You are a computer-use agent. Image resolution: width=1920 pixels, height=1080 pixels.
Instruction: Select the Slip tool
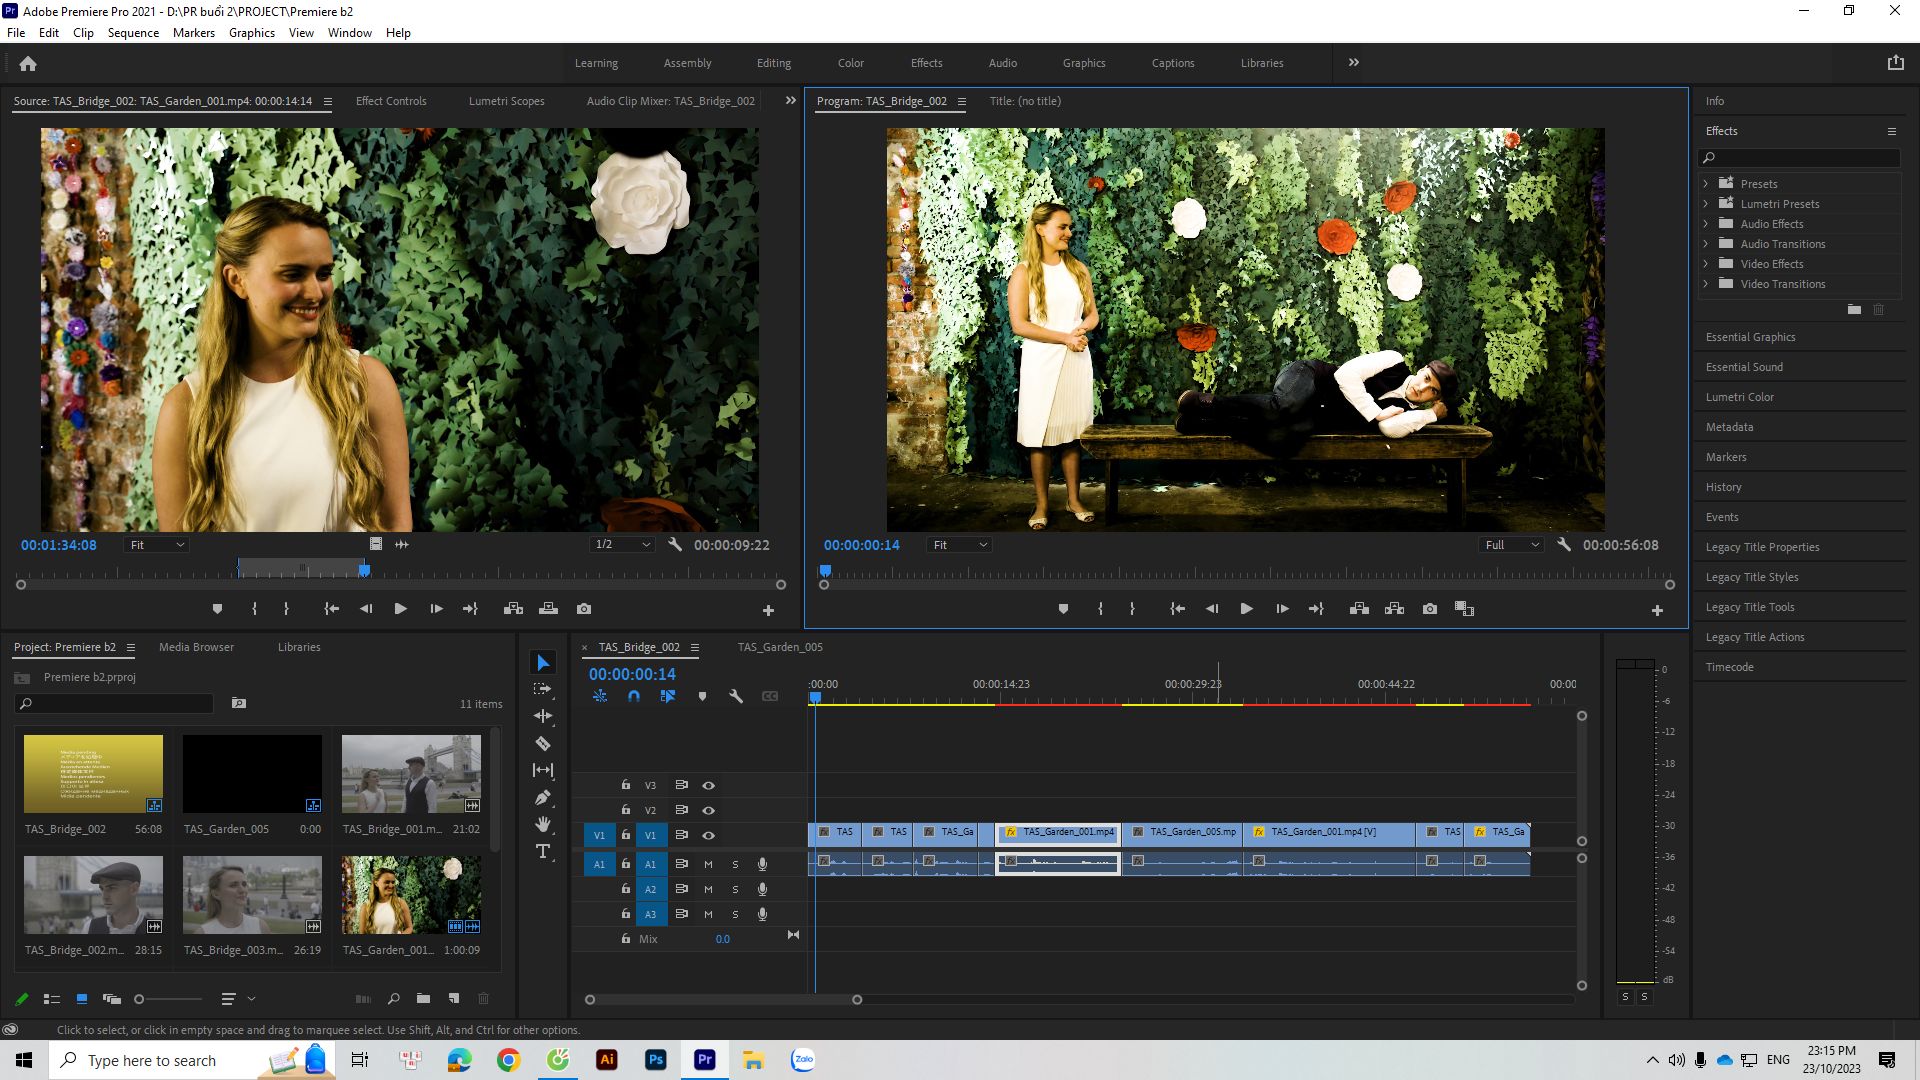(543, 770)
